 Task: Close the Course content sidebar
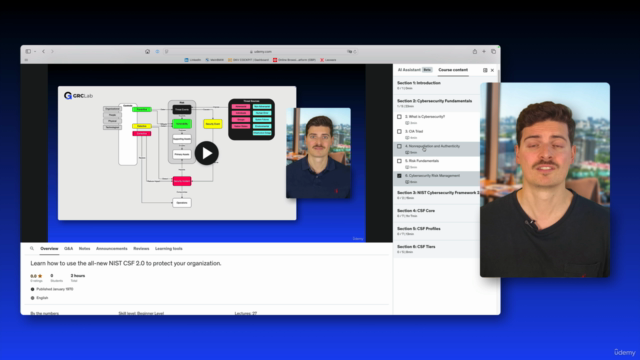pyautogui.click(x=492, y=70)
